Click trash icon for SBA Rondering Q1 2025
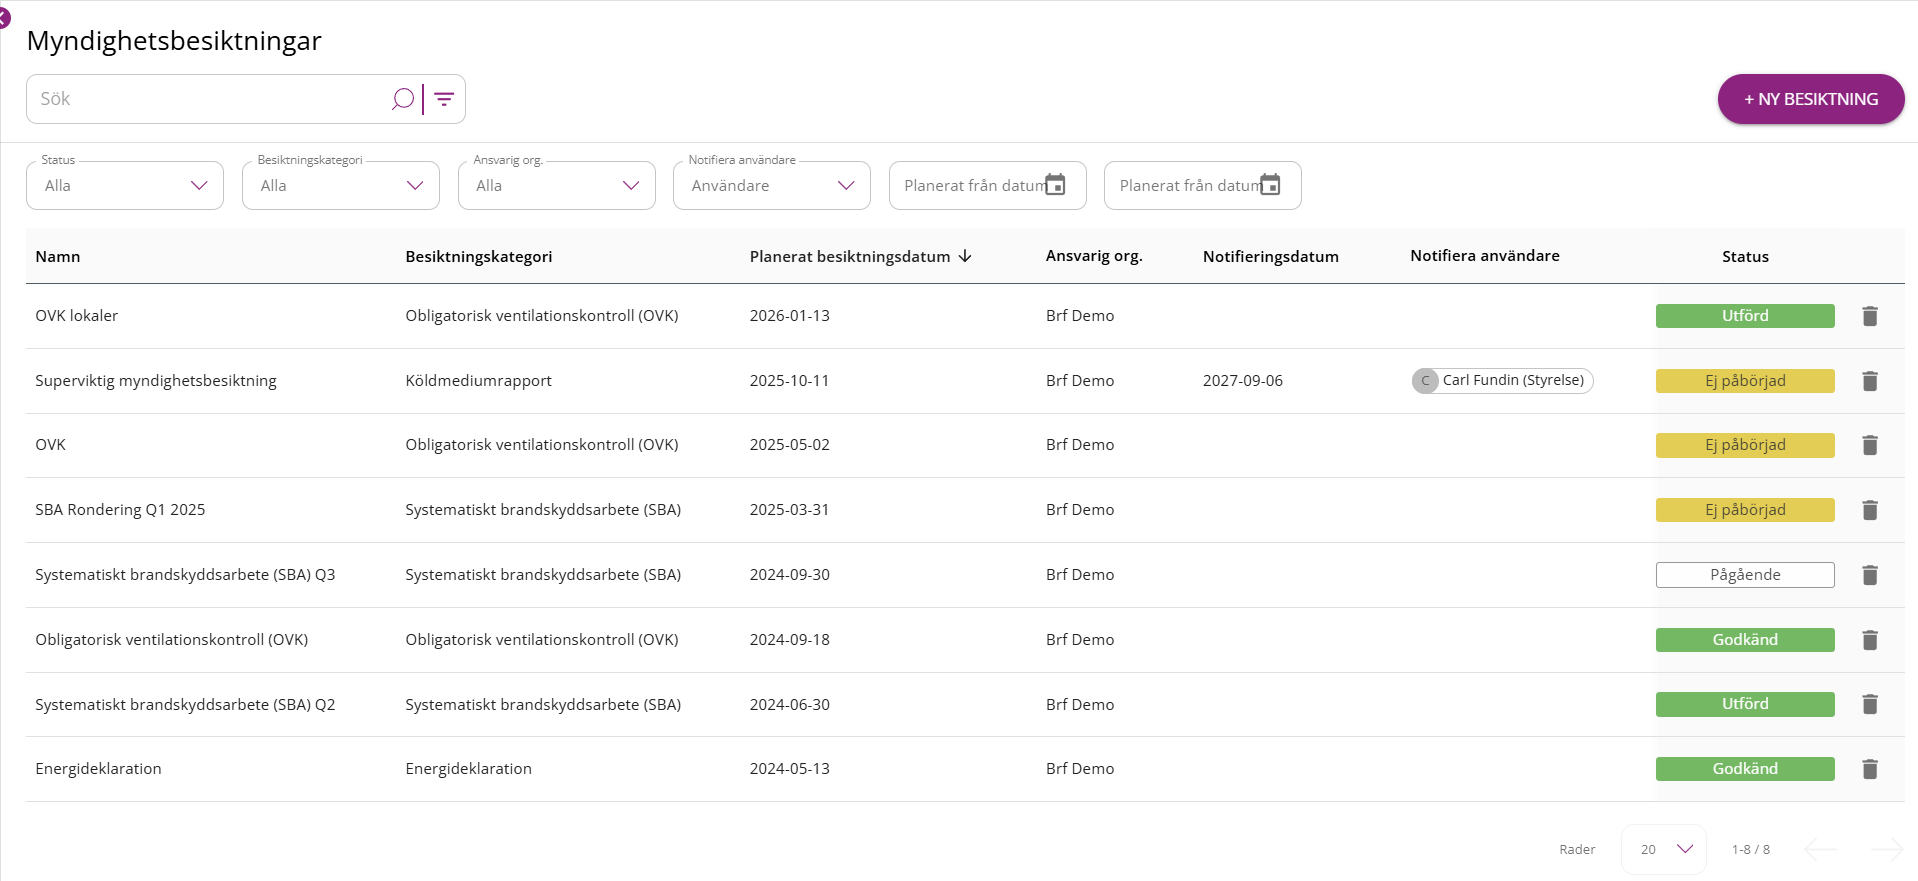The height and width of the screenshot is (881, 1918). (x=1869, y=510)
